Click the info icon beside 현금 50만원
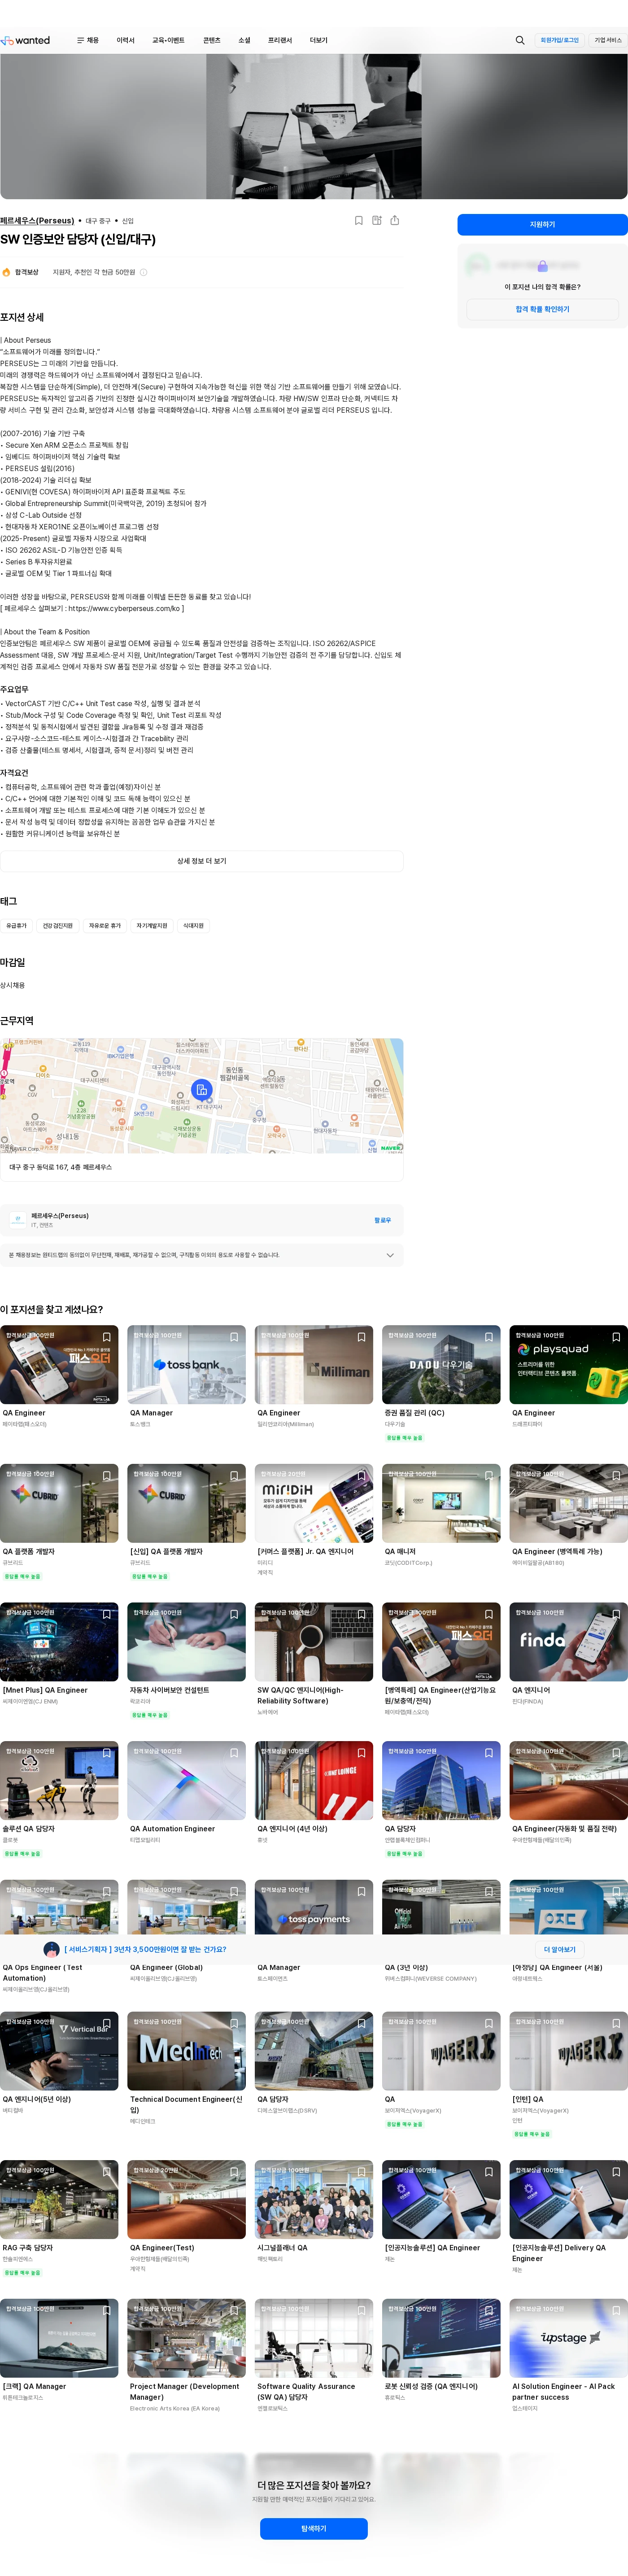 (x=143, y=272)
